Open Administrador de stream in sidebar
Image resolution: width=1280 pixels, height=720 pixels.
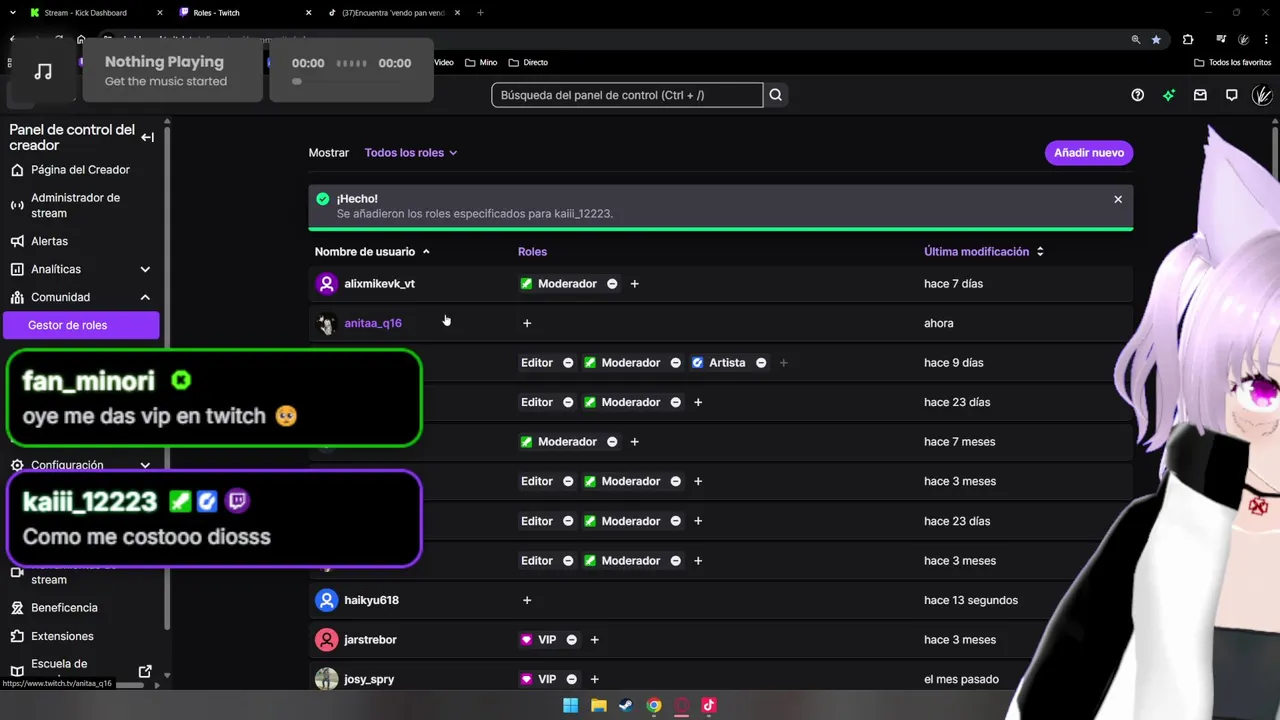[80, 205]
